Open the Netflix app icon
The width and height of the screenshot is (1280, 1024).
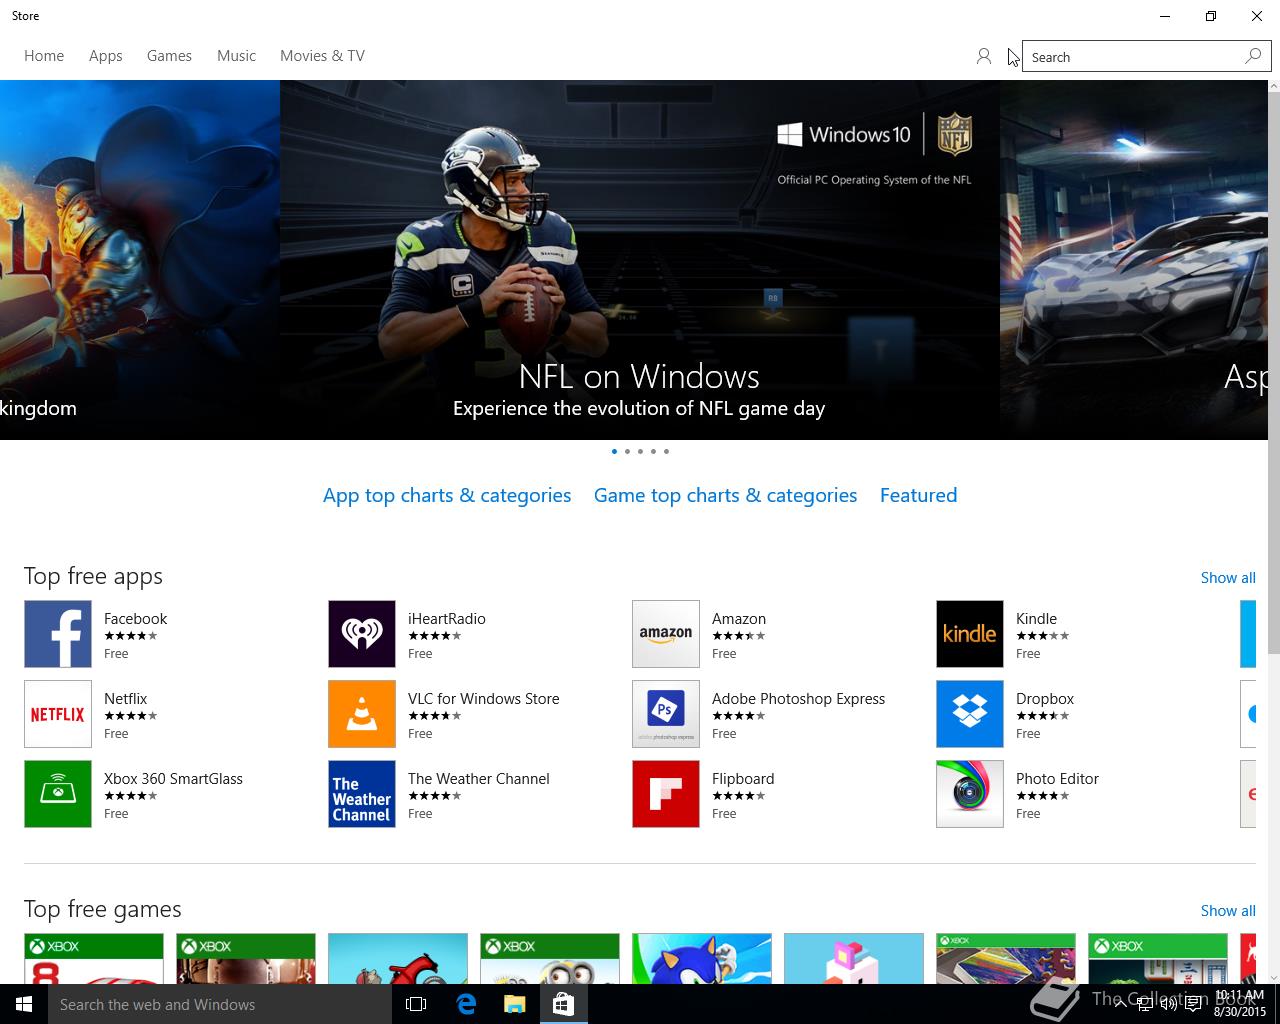[x=58, y=714]
